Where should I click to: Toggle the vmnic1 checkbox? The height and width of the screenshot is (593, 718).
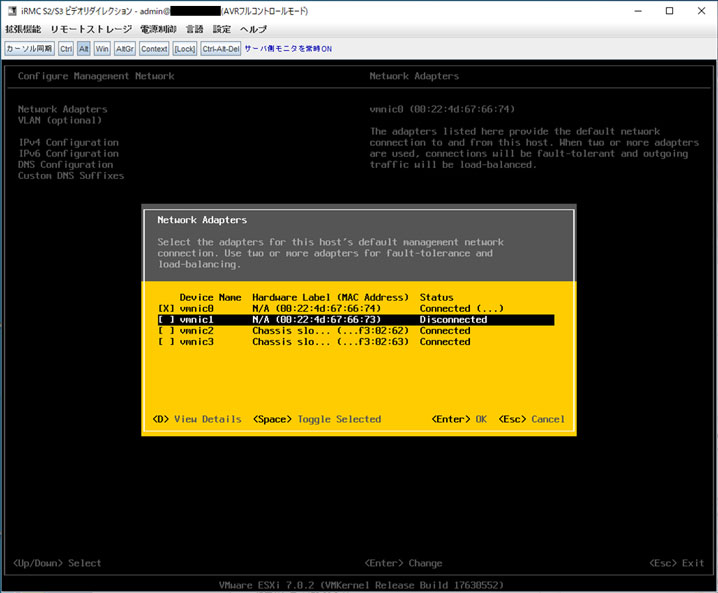166,320
